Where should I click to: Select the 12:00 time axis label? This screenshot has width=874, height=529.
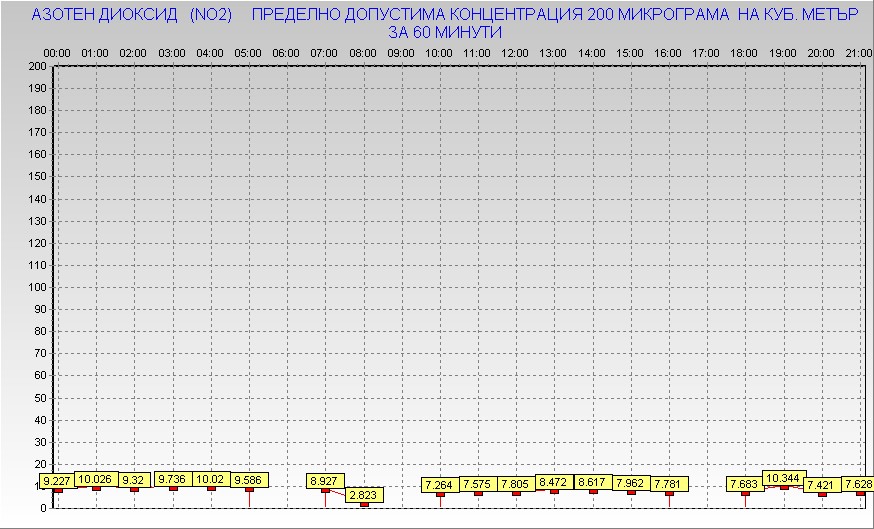(x=515, y=52)
